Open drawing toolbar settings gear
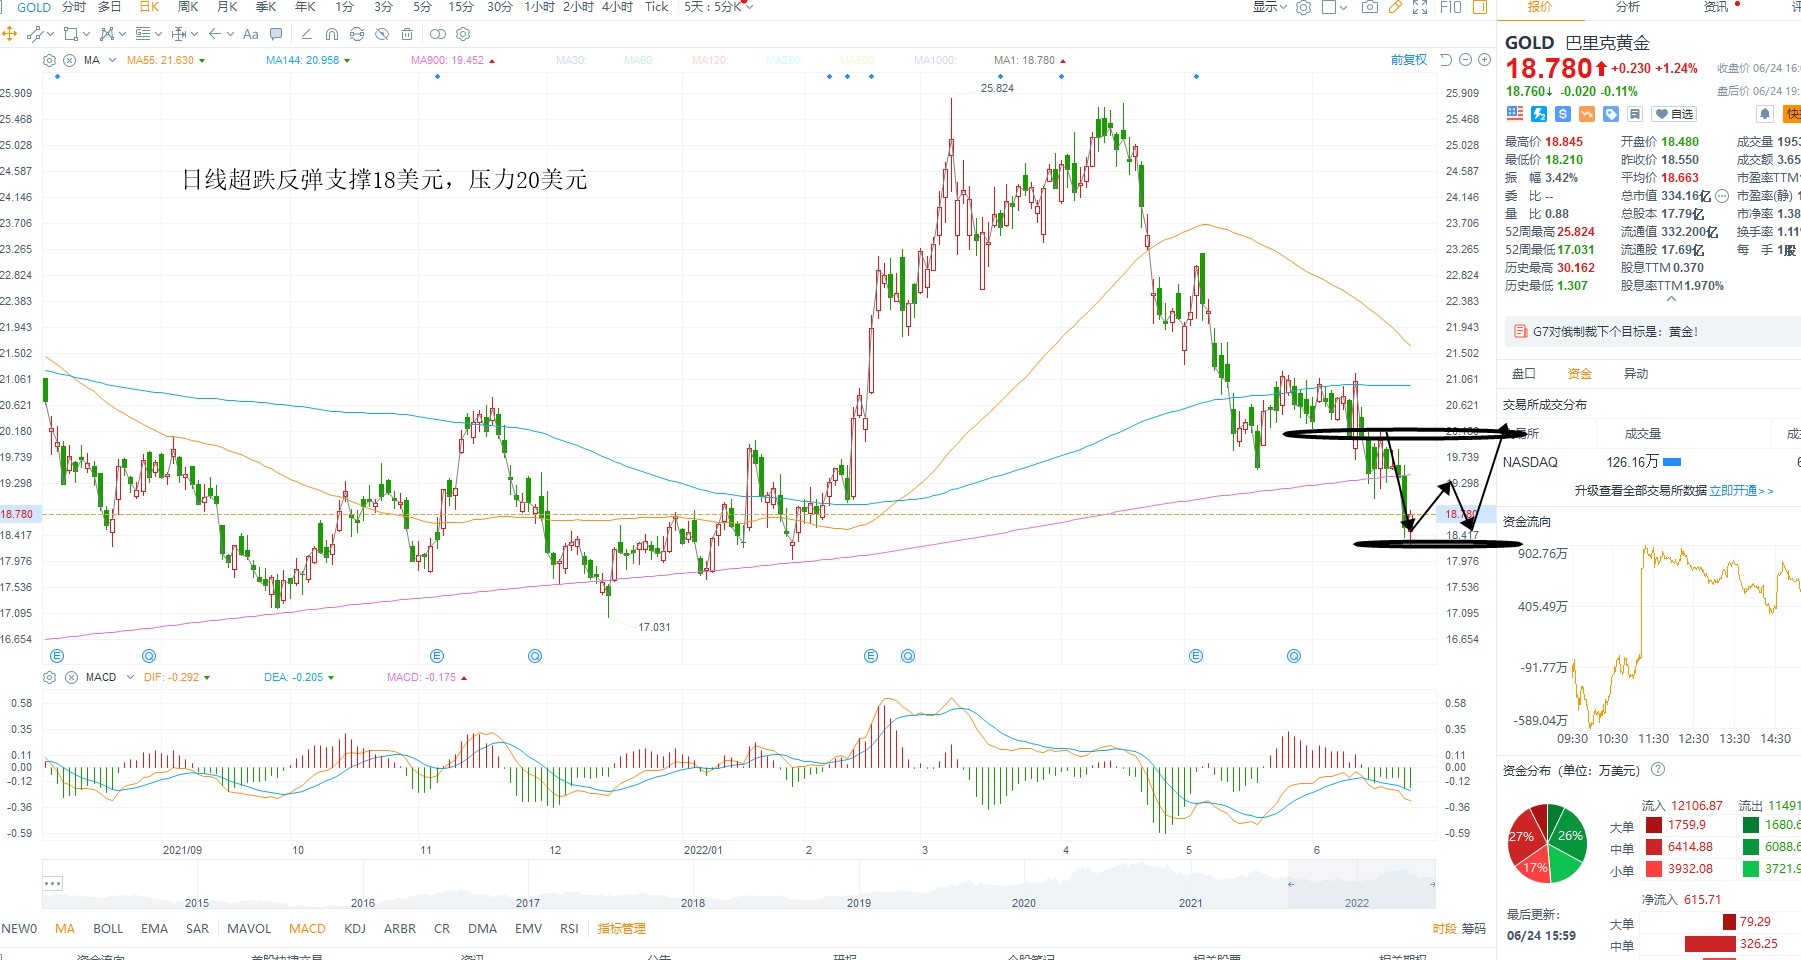This screenshot has height=960, width=1801. (463, 34)
